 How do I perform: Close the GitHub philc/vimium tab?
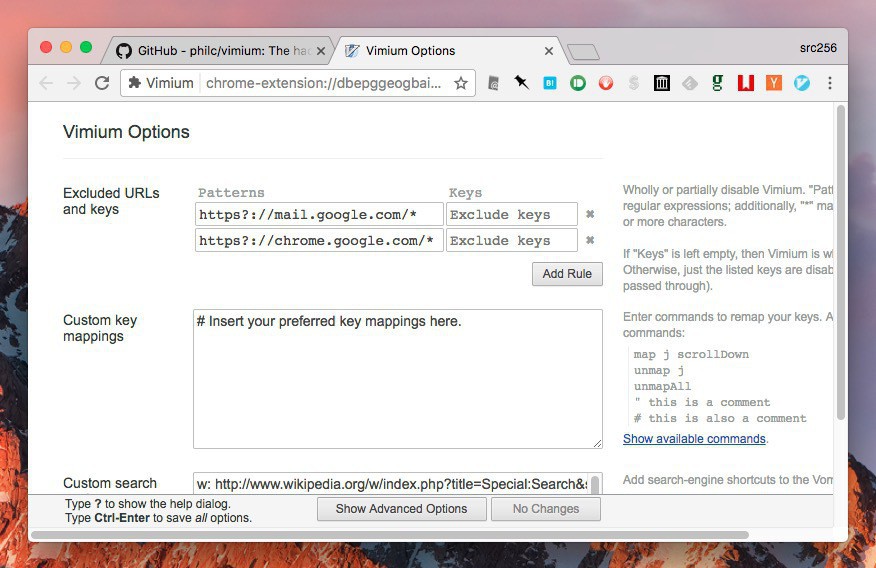coord(321,51)
